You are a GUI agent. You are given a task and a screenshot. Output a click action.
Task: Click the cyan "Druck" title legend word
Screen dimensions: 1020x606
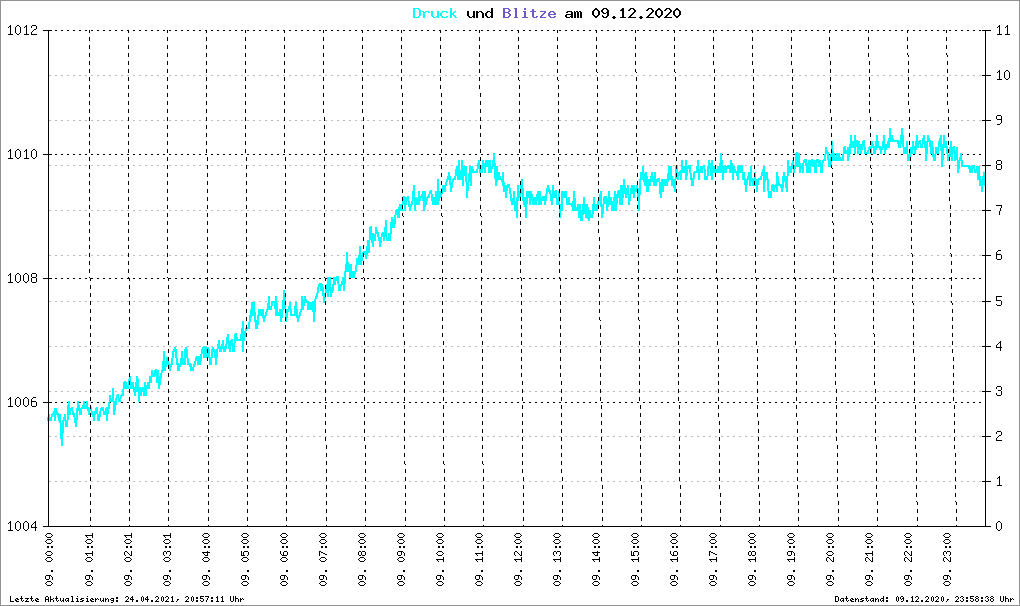pyautogui.click(x=436, y=13)
